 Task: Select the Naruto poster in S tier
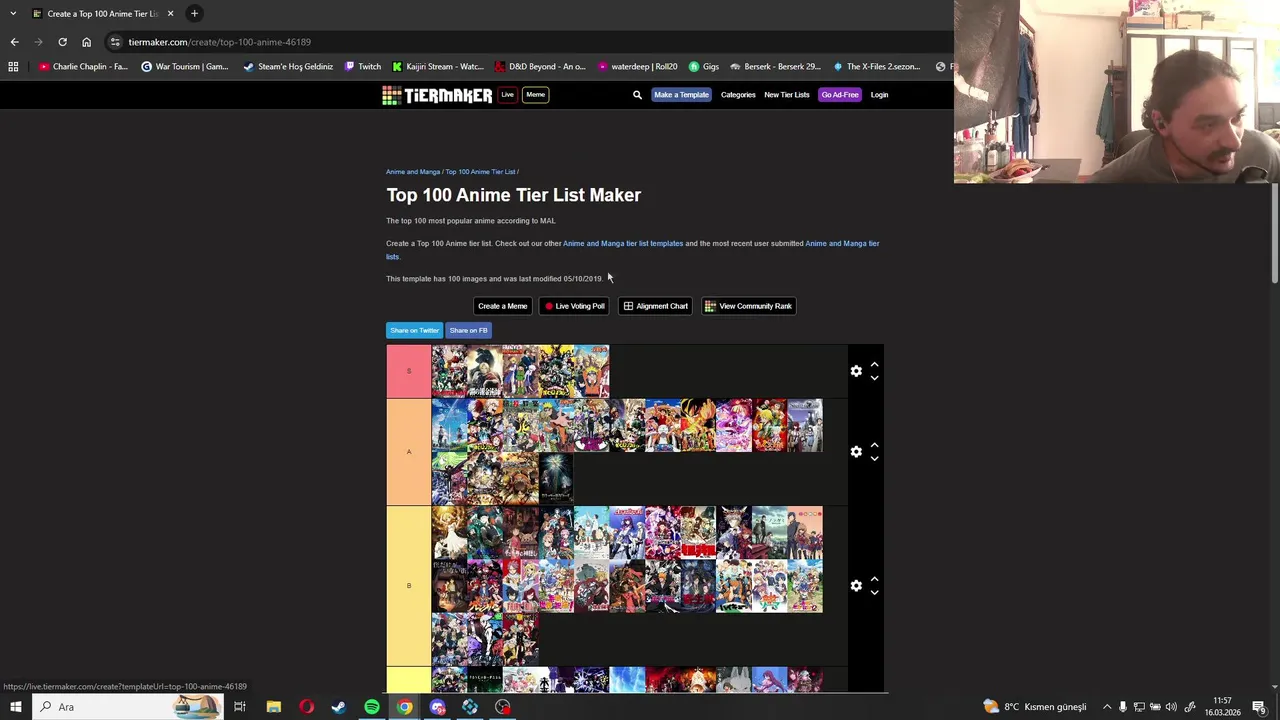(x=591, y=371)
